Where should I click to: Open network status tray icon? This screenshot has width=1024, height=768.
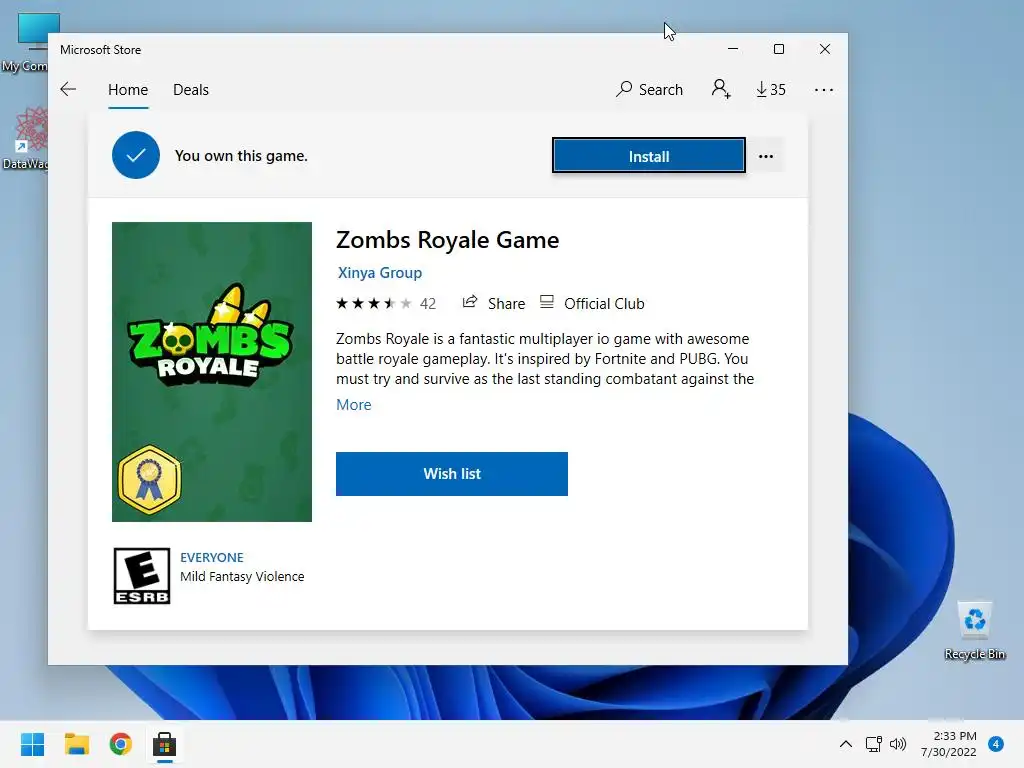click(x=873, y=744)
